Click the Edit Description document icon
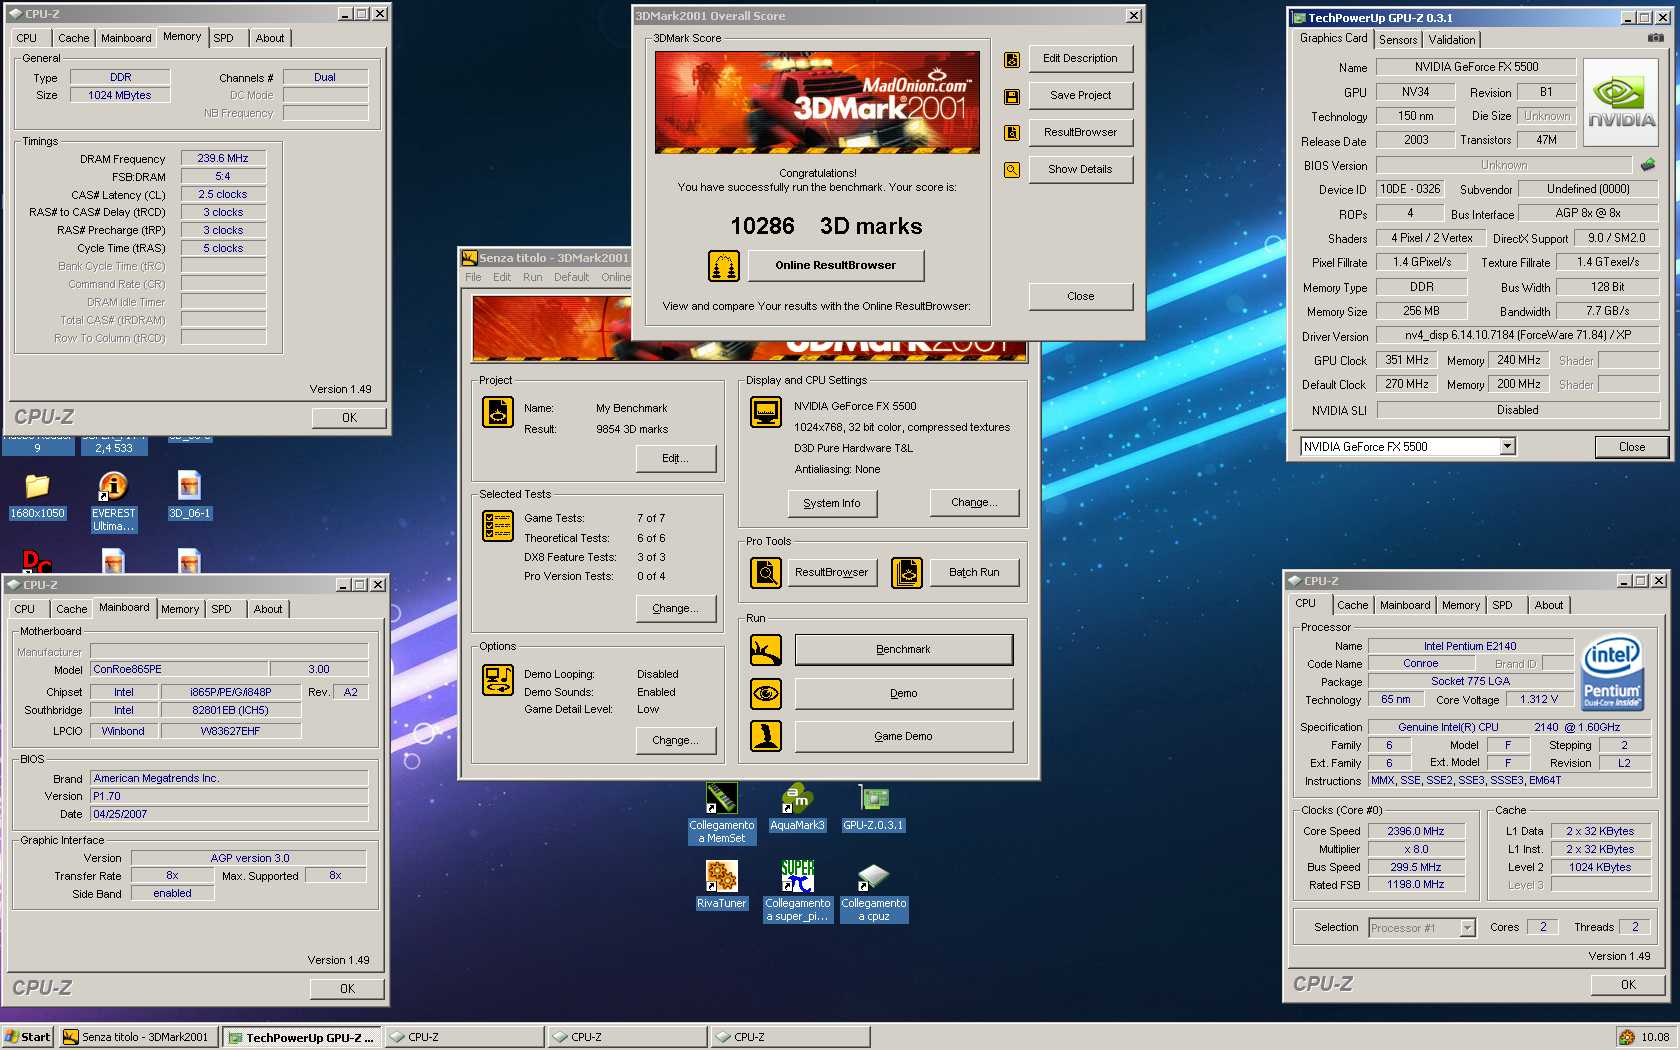 pyautogui.click(x=1012, y=60)
